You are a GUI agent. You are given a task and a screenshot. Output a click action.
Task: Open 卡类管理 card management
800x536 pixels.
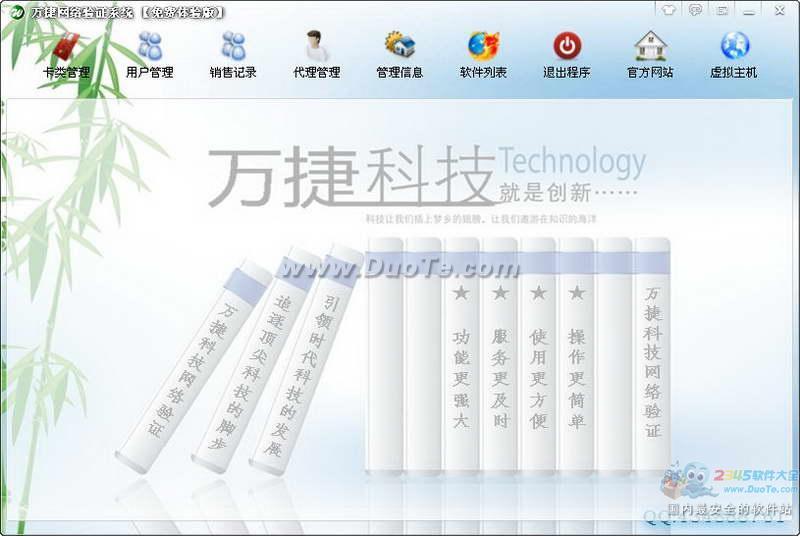click(x=66, y=55)
